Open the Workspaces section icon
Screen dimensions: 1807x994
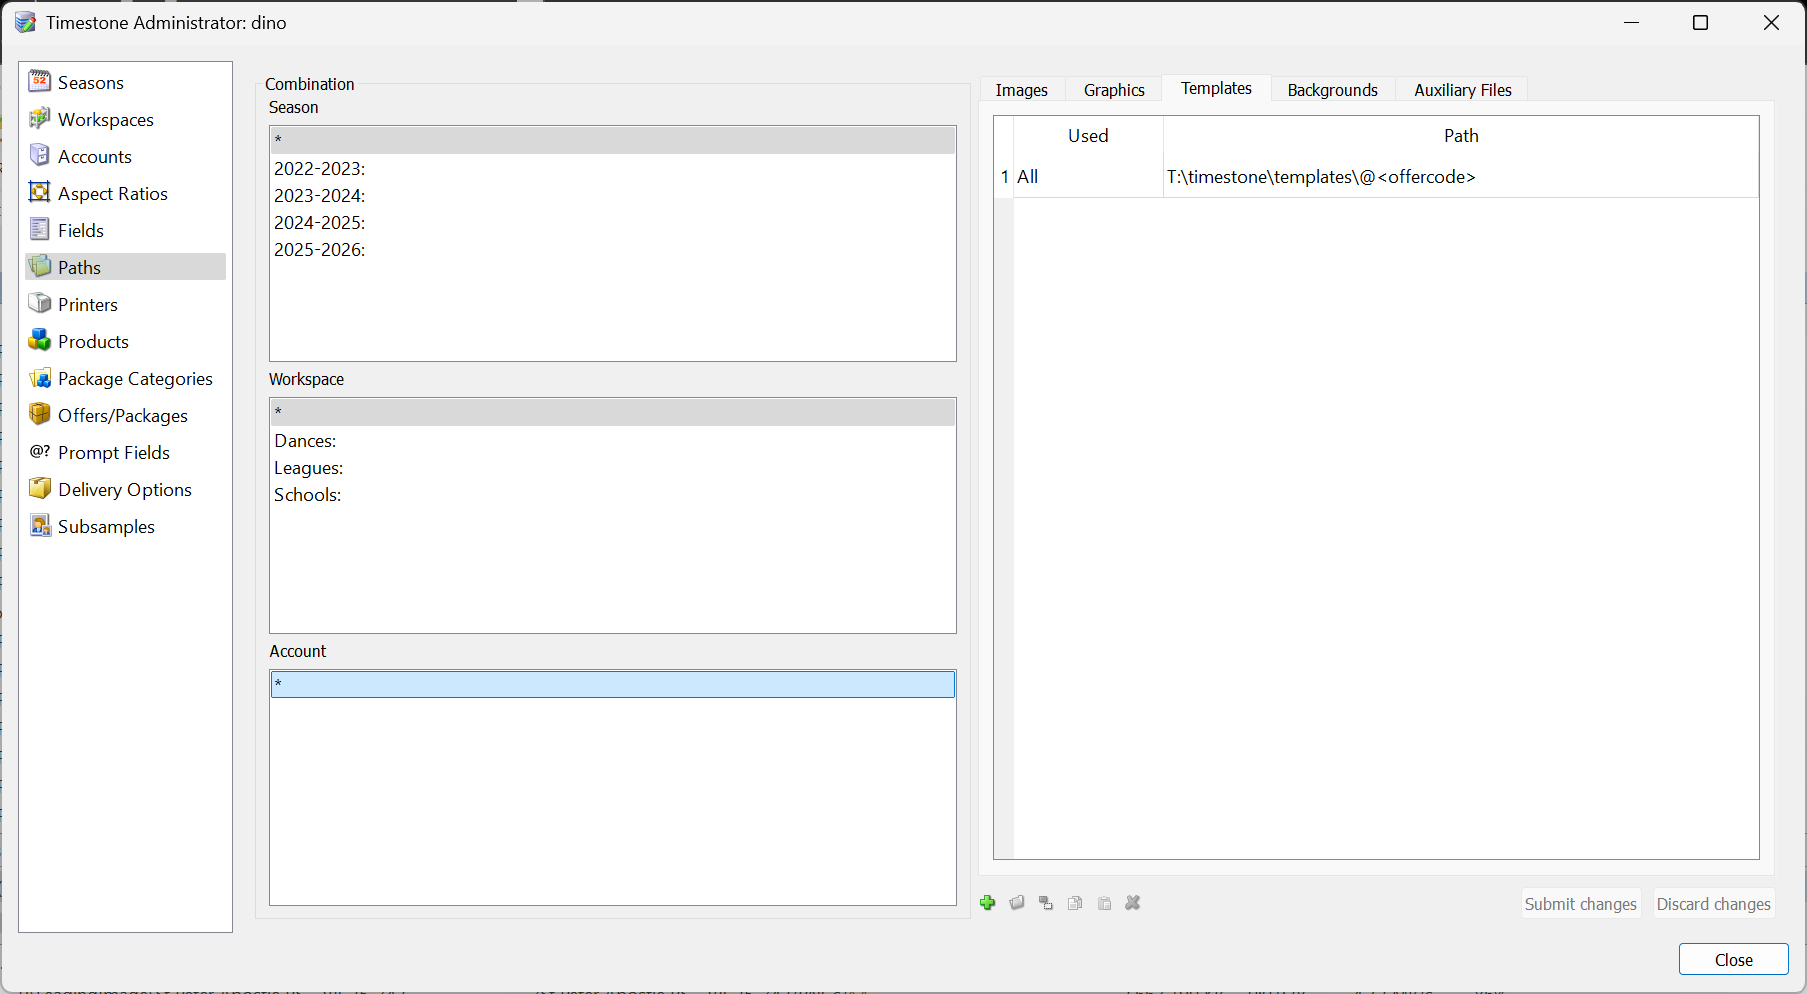[40, 119]
